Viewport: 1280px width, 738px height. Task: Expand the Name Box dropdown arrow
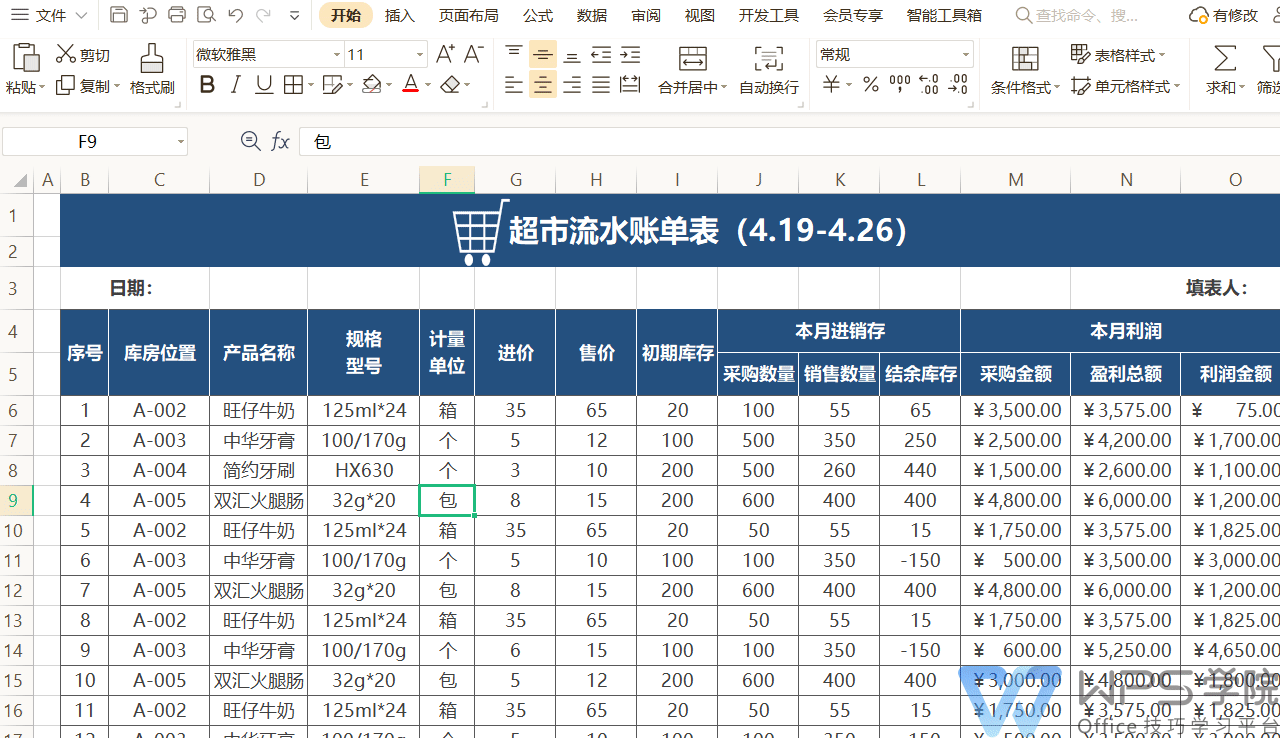pyautogui.click(x=181, y=142)
